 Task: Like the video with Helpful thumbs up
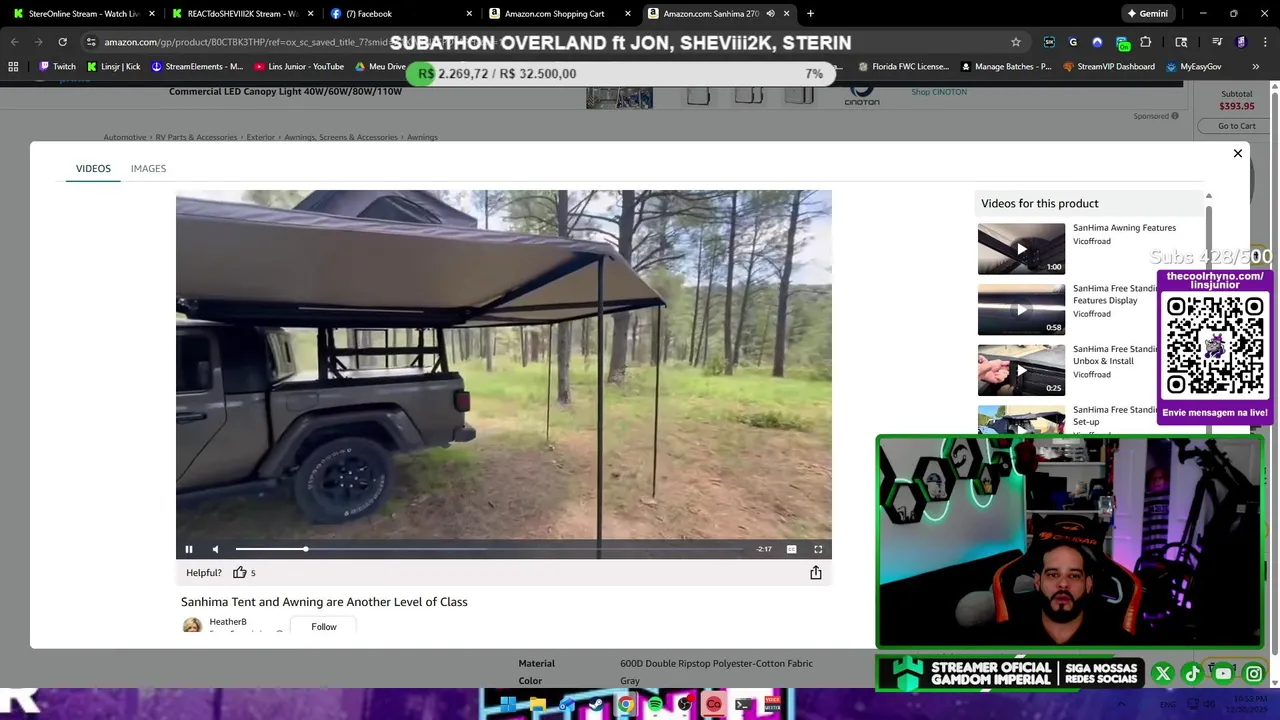(240, 573)
